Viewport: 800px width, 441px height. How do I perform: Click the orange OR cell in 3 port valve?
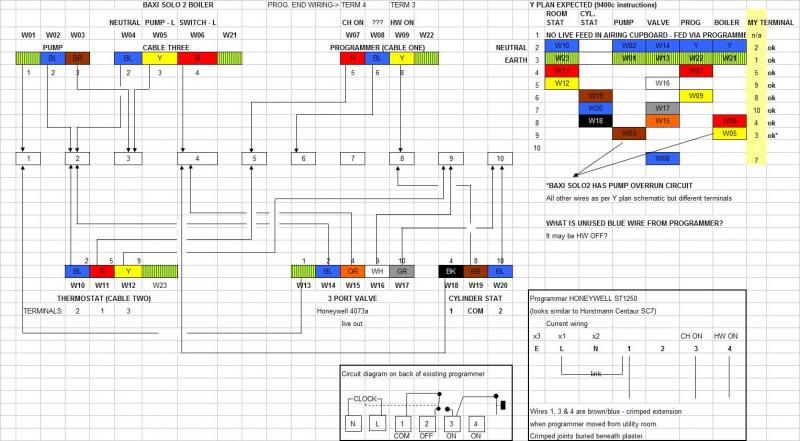click(351, 270)
